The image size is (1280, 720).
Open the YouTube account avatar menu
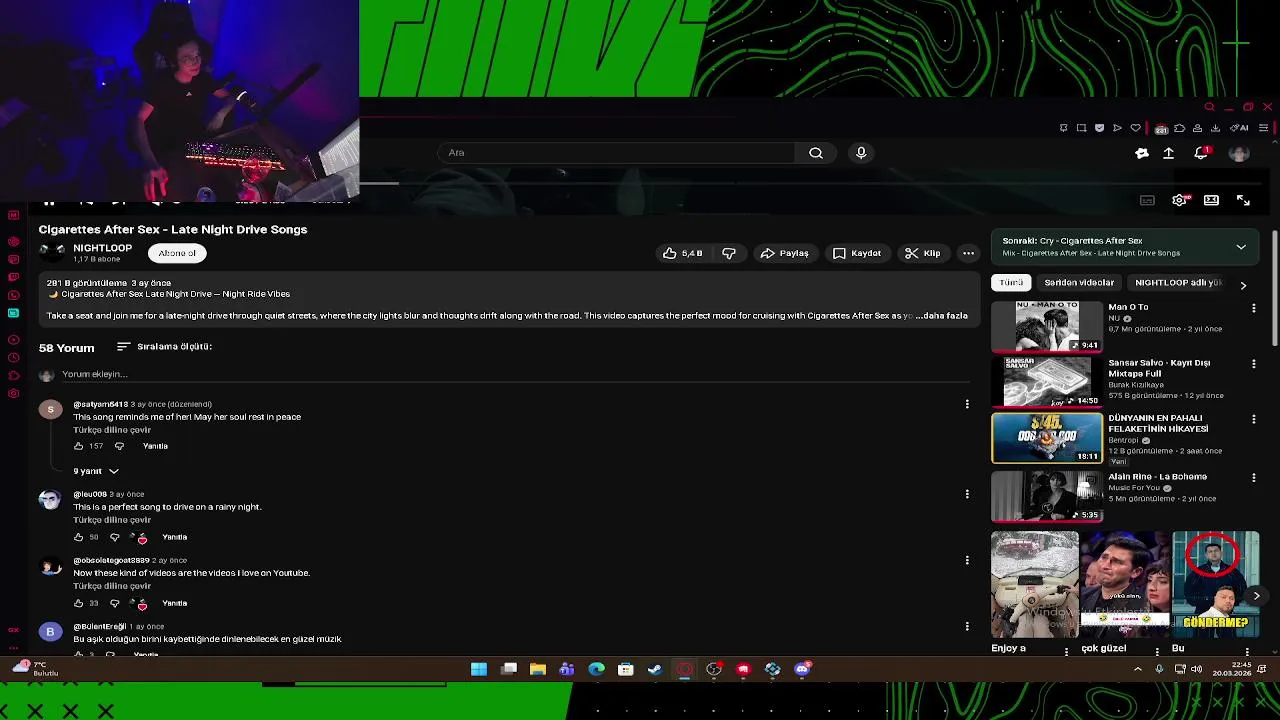[1239, 153]
